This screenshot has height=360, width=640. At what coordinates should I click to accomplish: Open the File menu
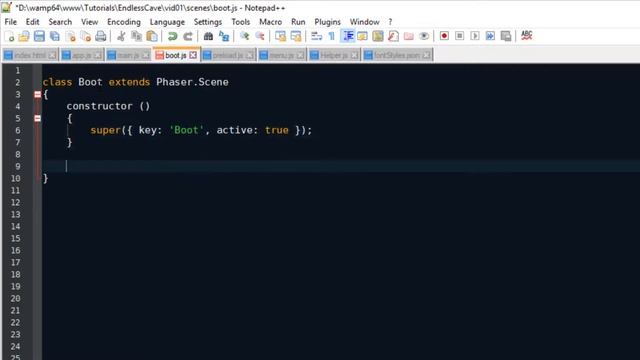pyautogui.click(x=11, y=22)
